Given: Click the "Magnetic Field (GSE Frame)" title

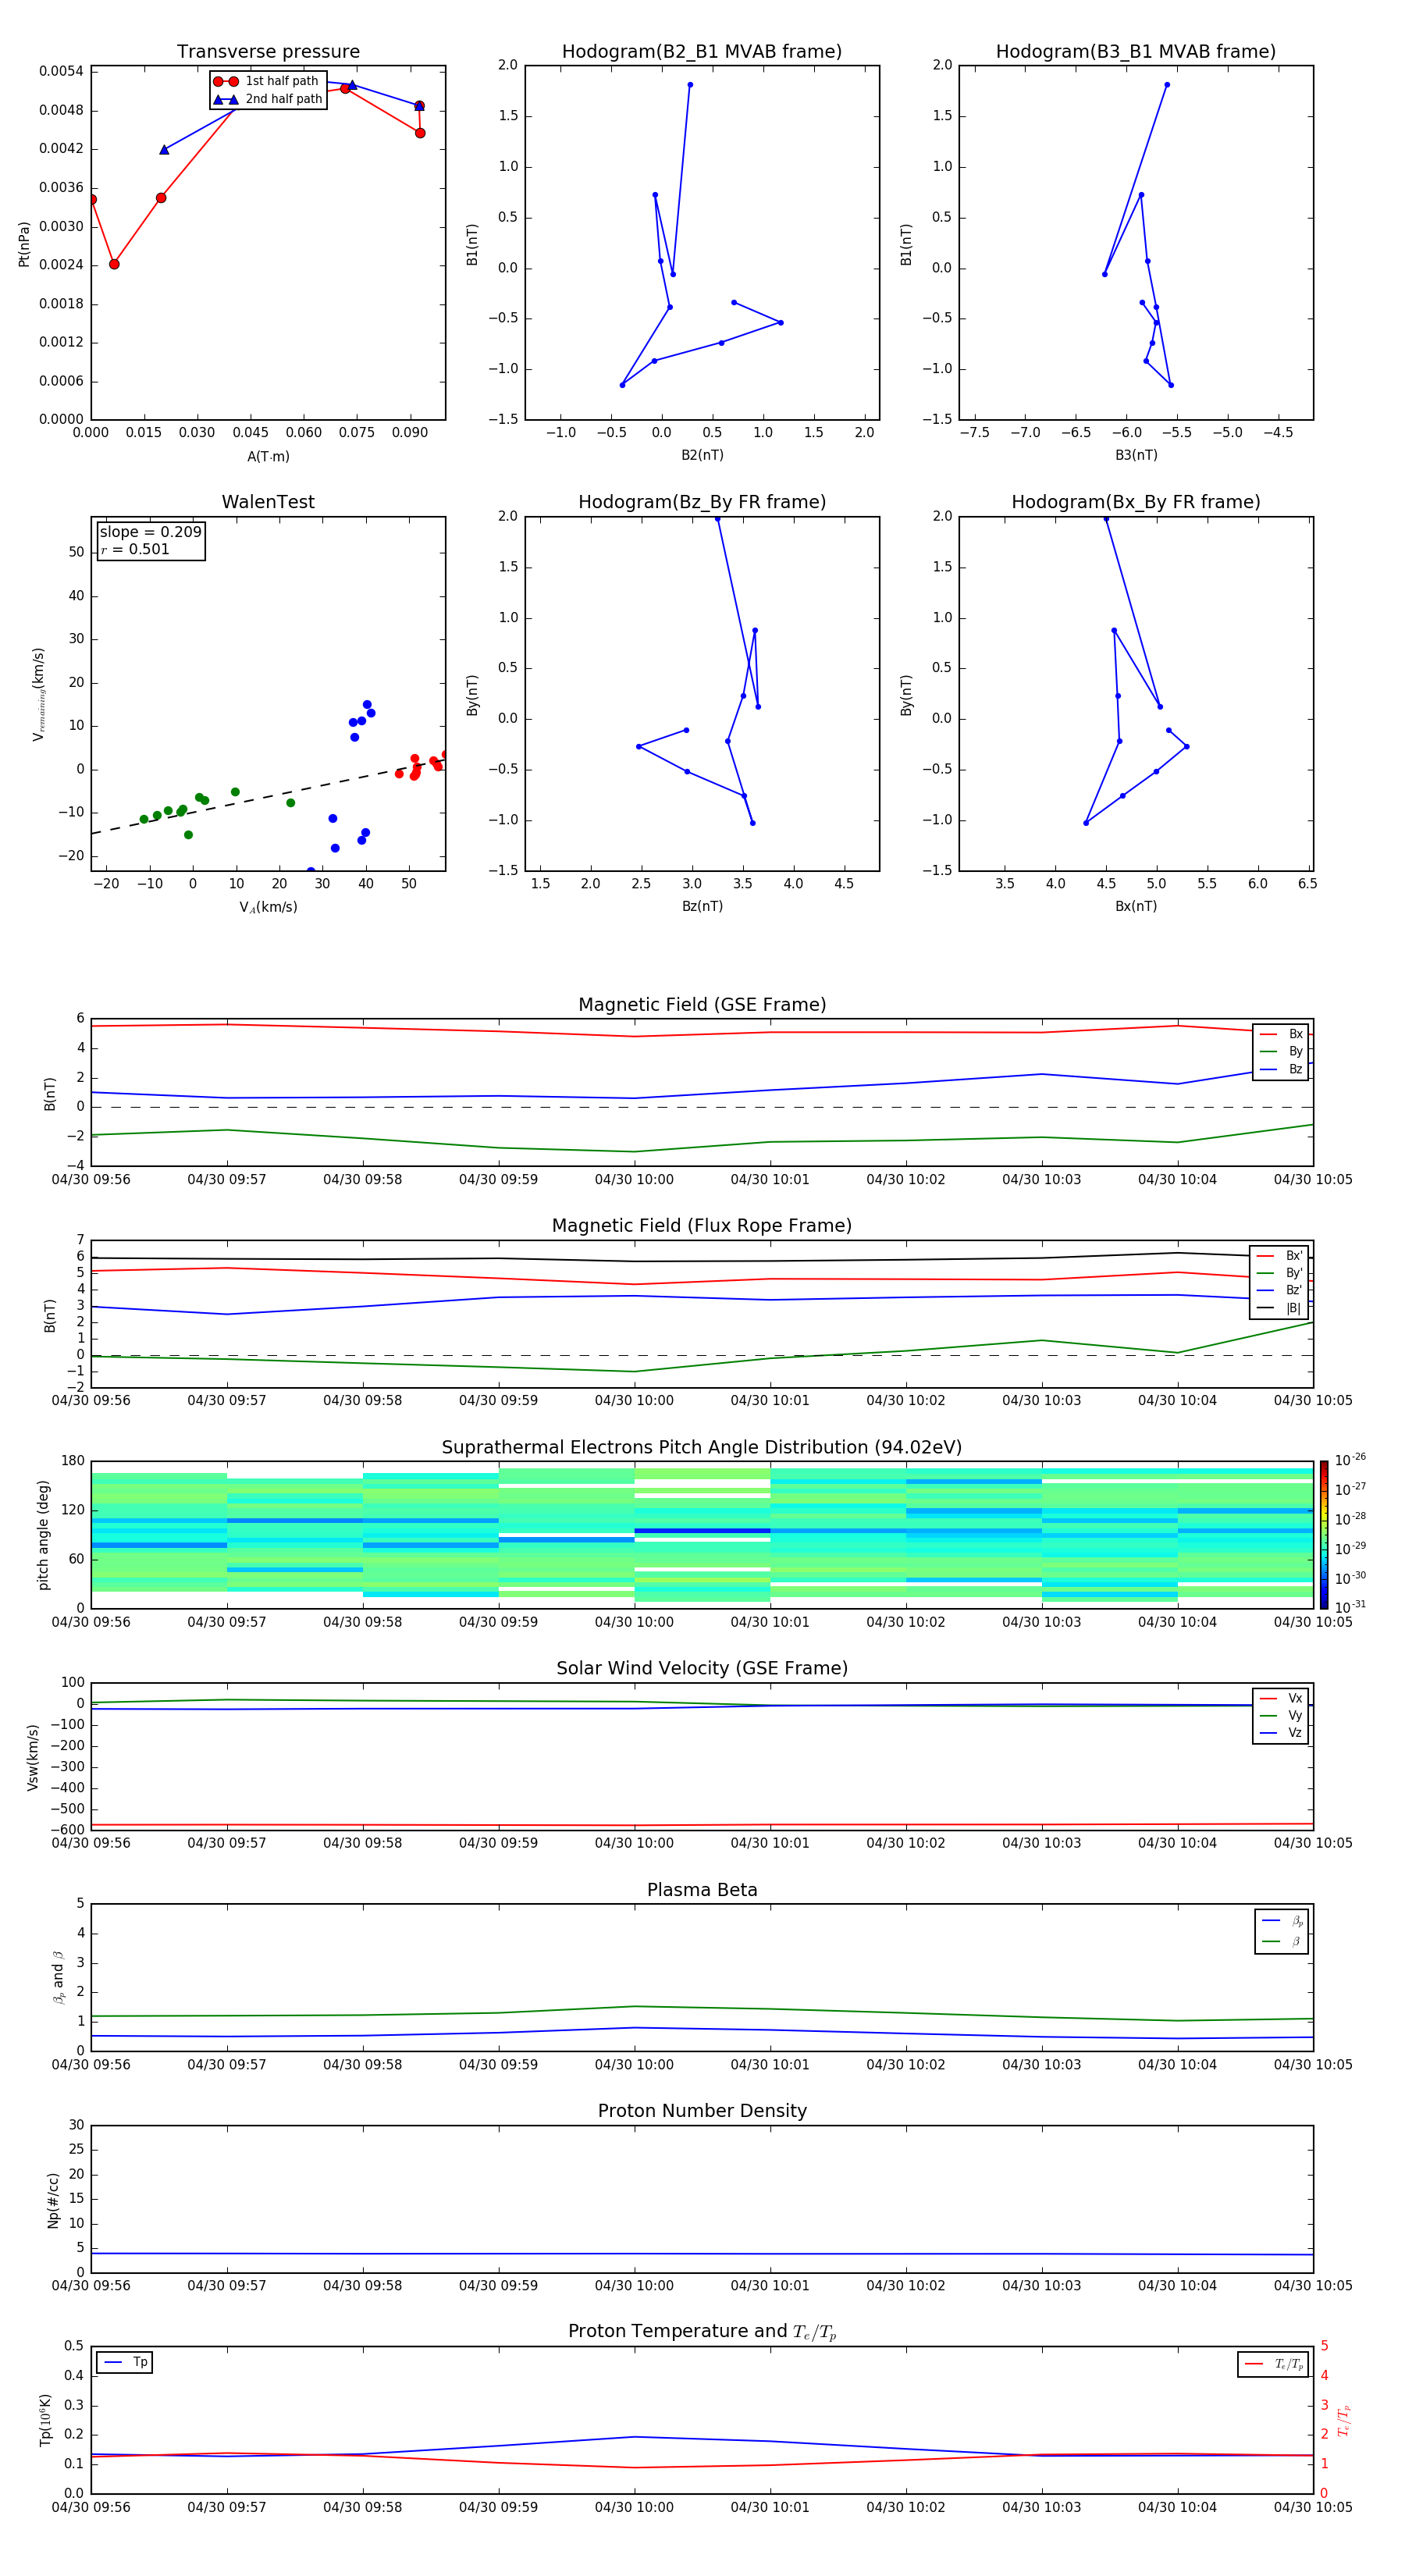Looking at the screenshot, I should tap(702, 1004).
